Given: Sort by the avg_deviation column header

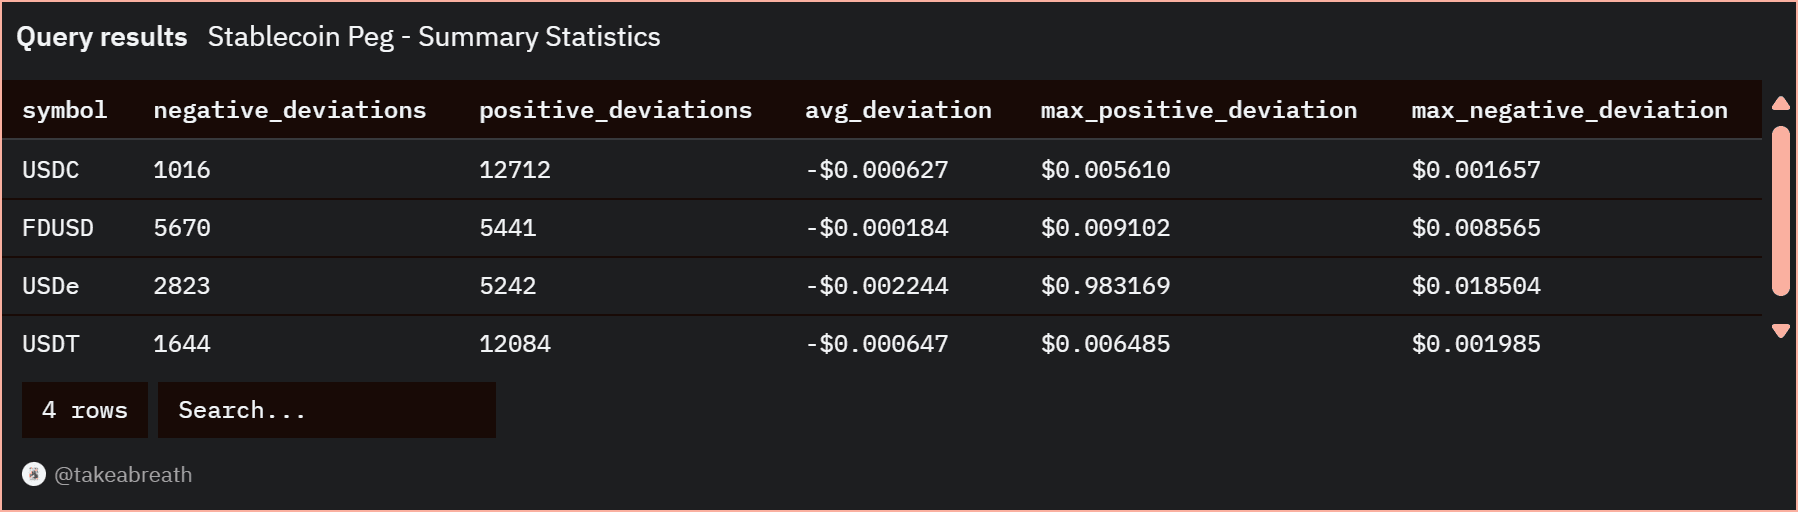Looking at the screenshot, I should tap(898, 110).
